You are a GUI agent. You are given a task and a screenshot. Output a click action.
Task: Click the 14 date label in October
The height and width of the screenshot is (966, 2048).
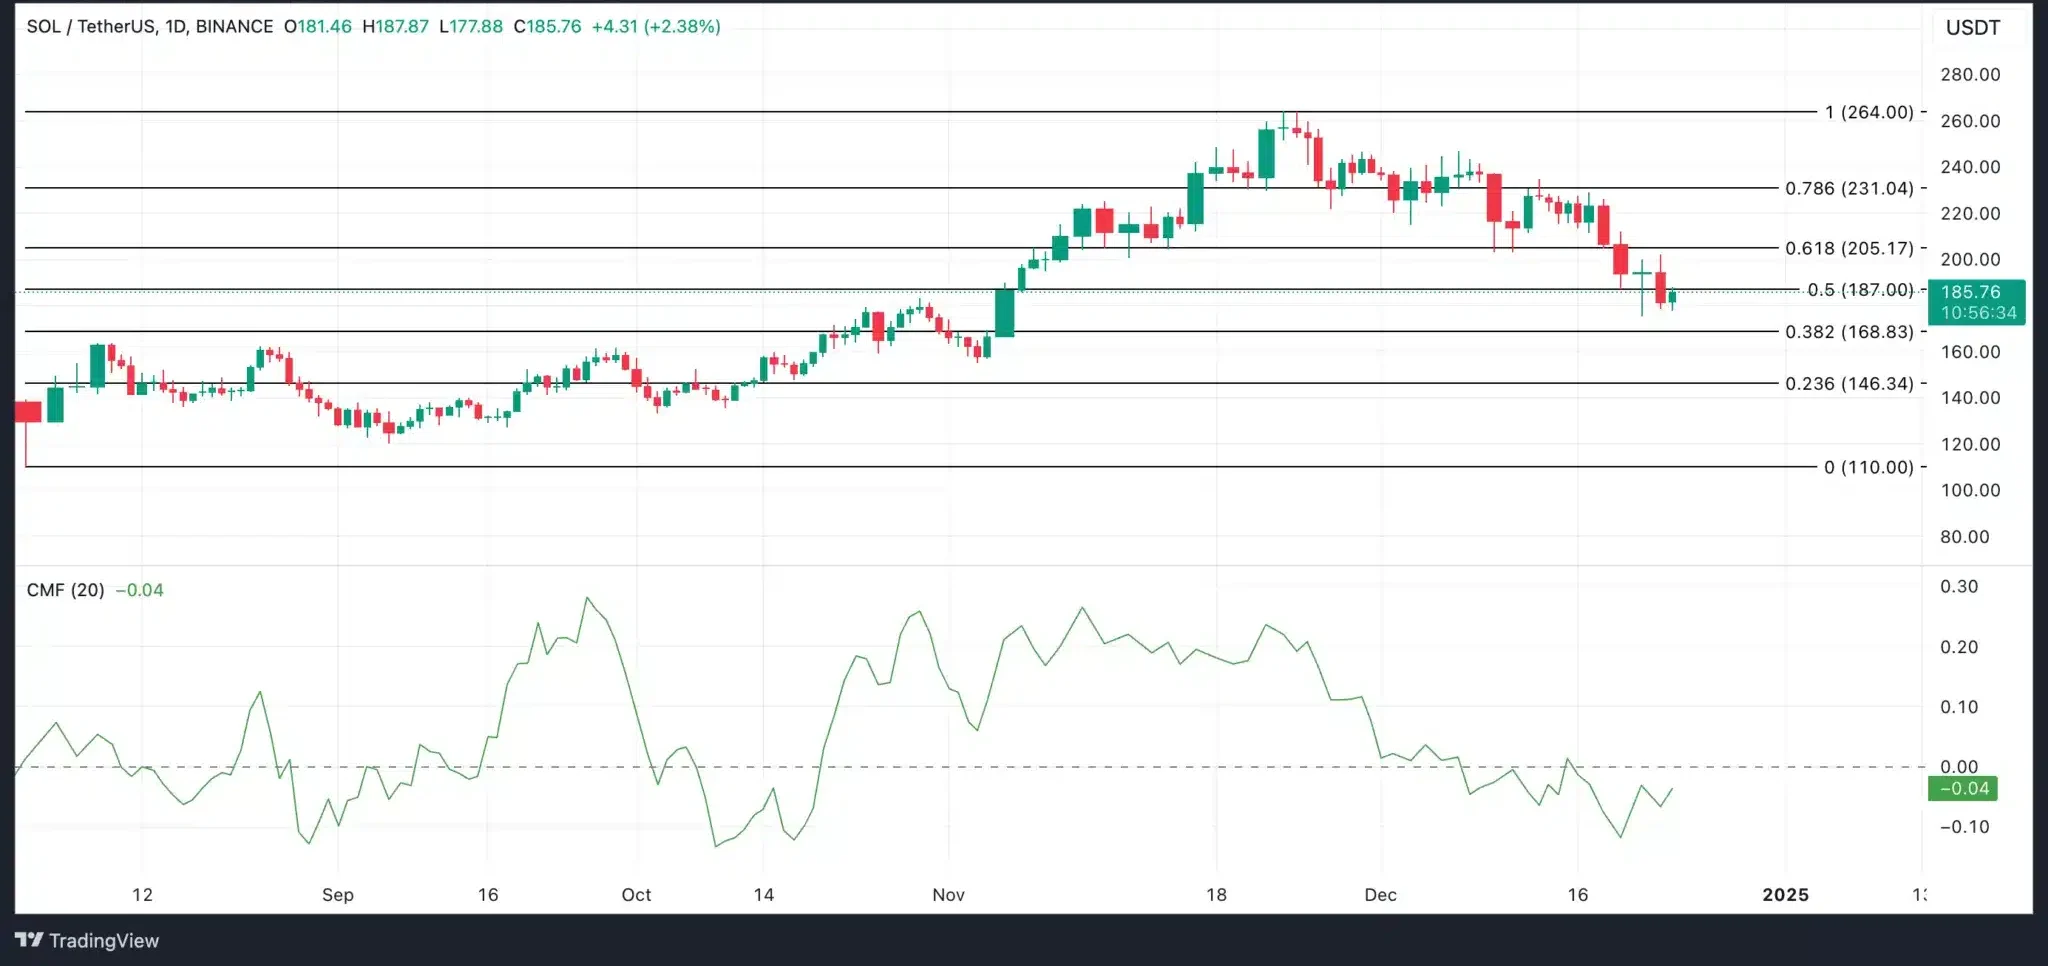(x=764, y=895)
